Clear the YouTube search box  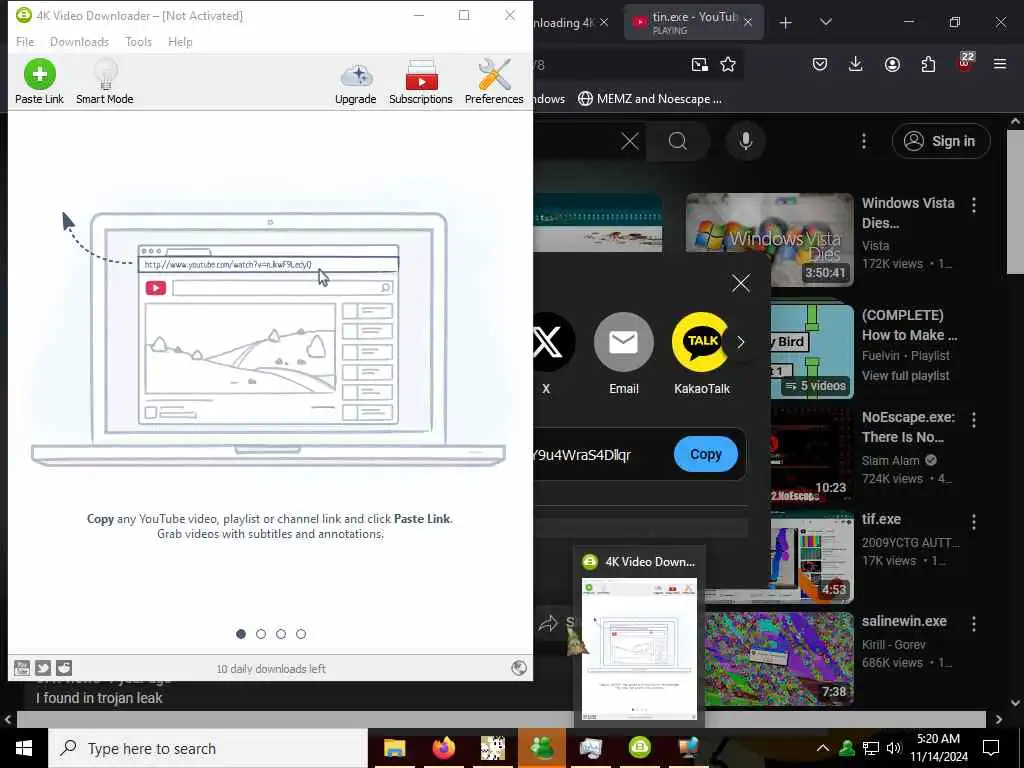pos(630,141)
